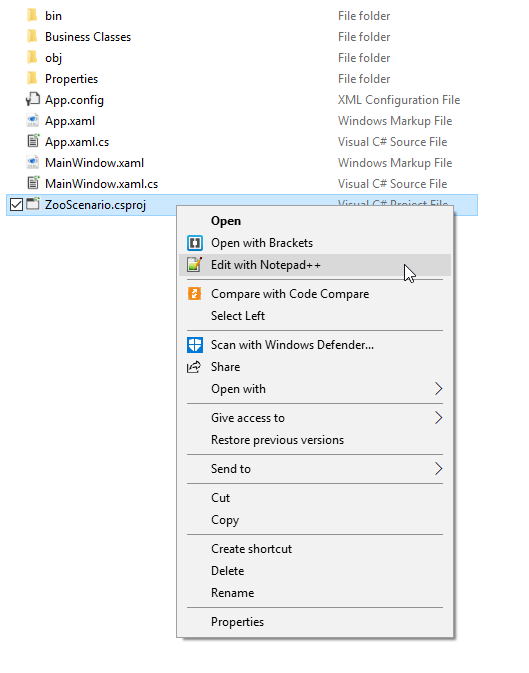The width and height of the screenshot is (529, 673).
Task: Expand the Send to submenu arrow
Action: pyautogui.click(x=438, y=469)
